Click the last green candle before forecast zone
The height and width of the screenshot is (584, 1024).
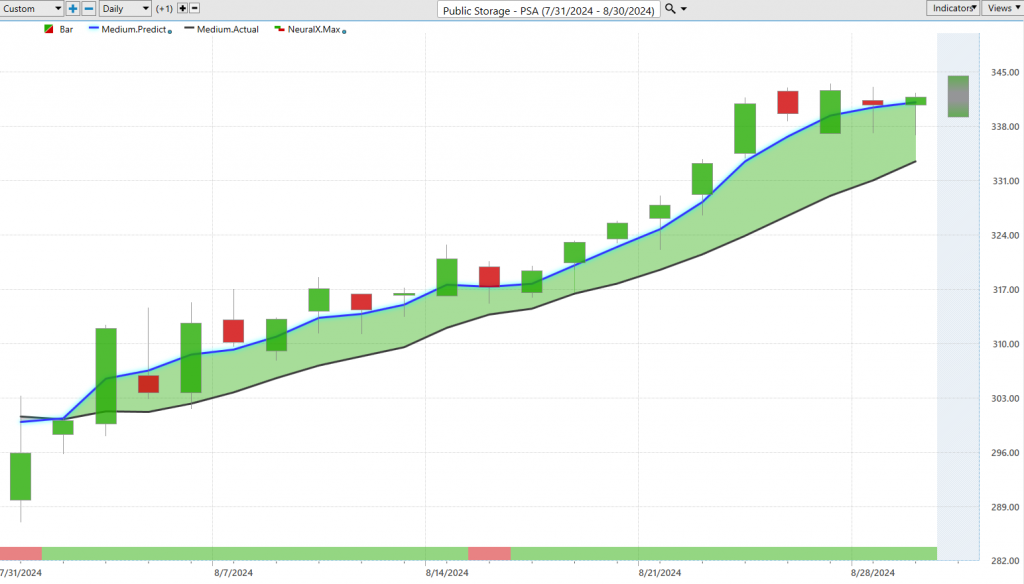(x=916, y=101)
